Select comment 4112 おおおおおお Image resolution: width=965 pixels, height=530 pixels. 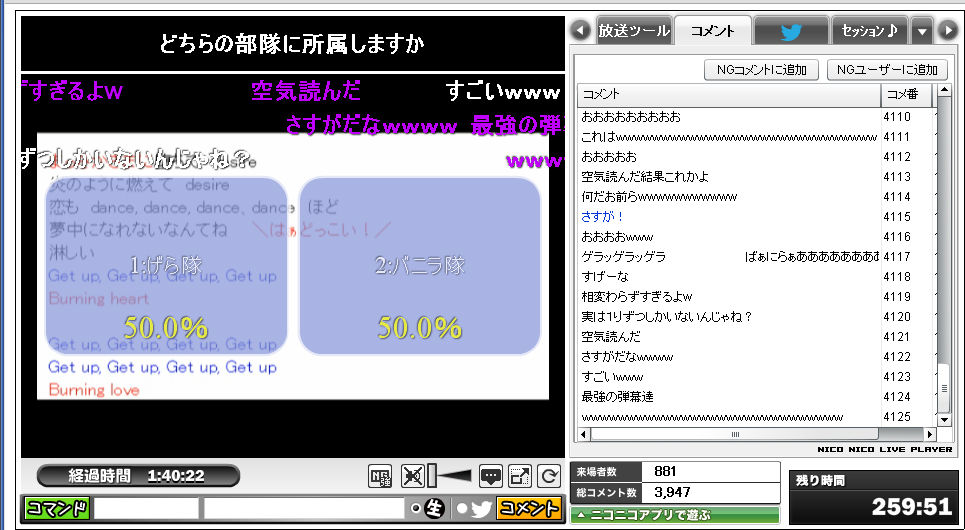click(x=756, y=156)
